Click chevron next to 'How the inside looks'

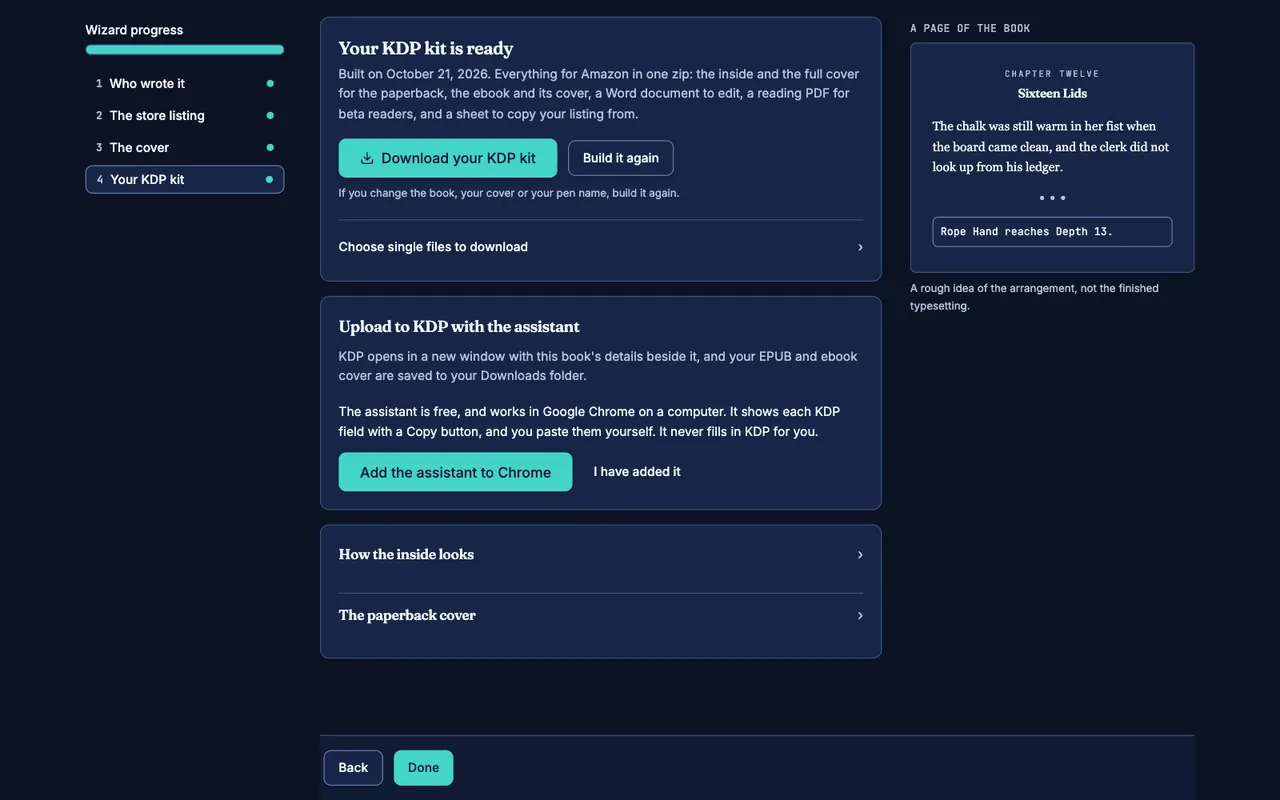[x=860, y=555]
